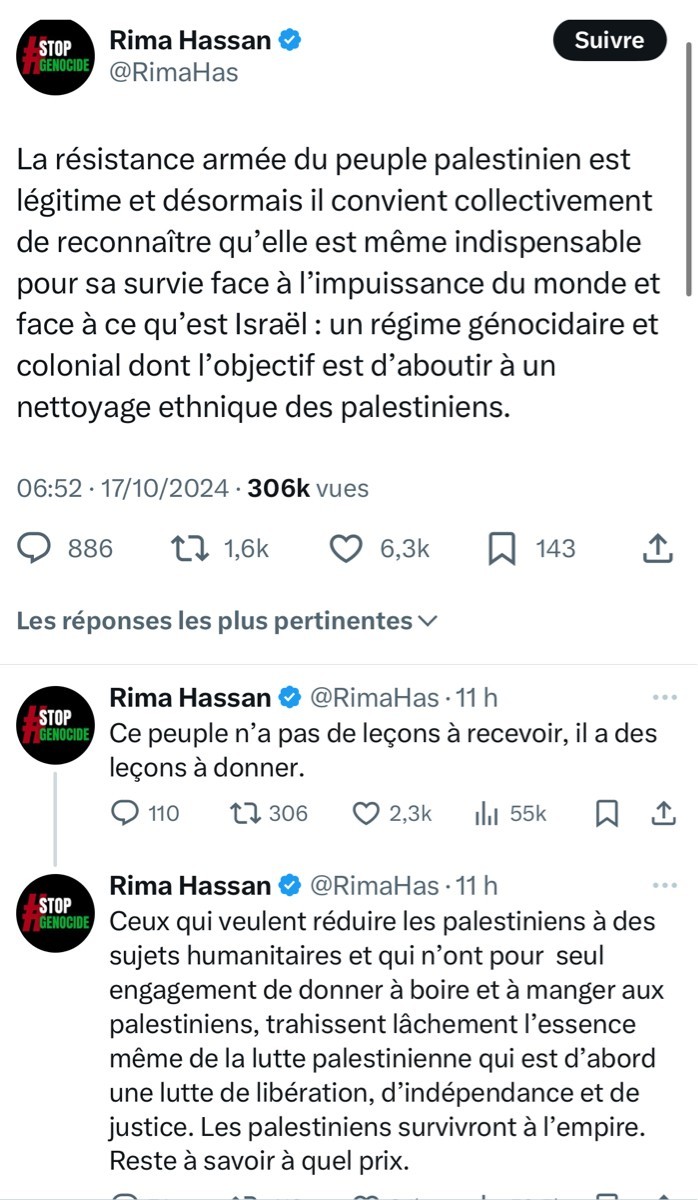The height and width of the screenshot is (1200, 698).
Task: Click the reply icon on main tweet
Action: pos(36,548)
